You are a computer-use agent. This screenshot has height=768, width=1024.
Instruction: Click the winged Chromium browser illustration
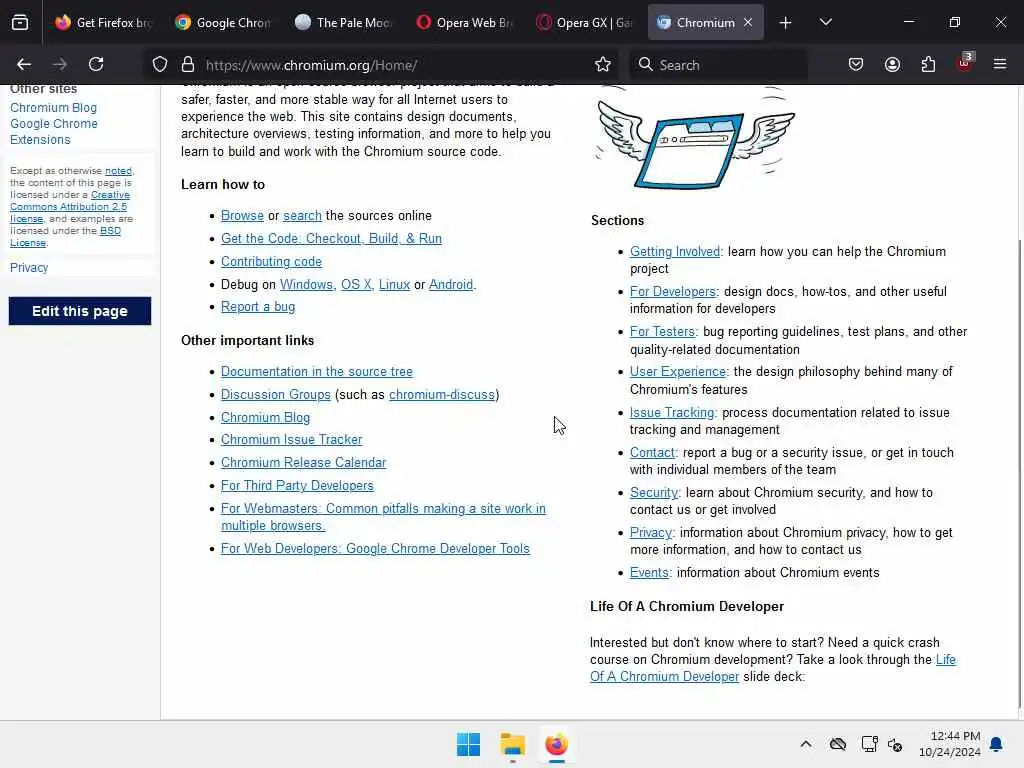[x=695, y=138]
